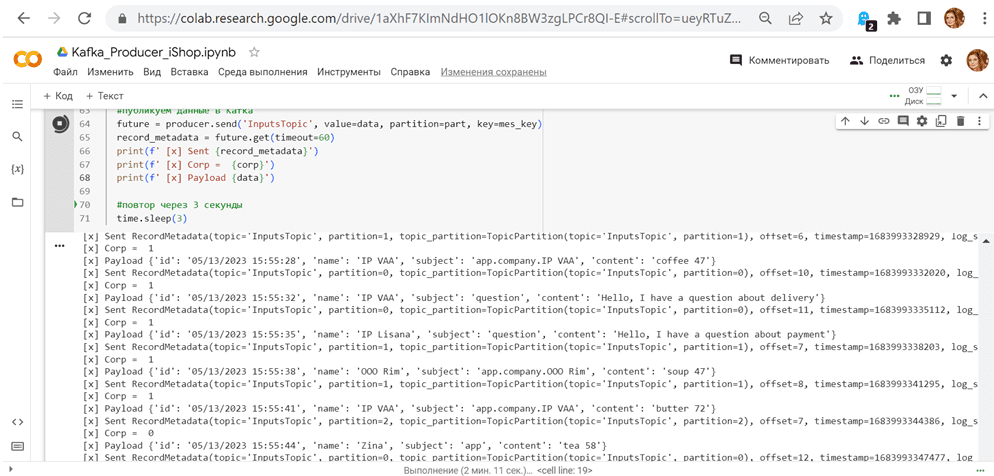The height and width of the screenshot is (476, 994).
Task: Star the Kafka_Producer_iShop.ipynb notebook
Action: [254, 52]
